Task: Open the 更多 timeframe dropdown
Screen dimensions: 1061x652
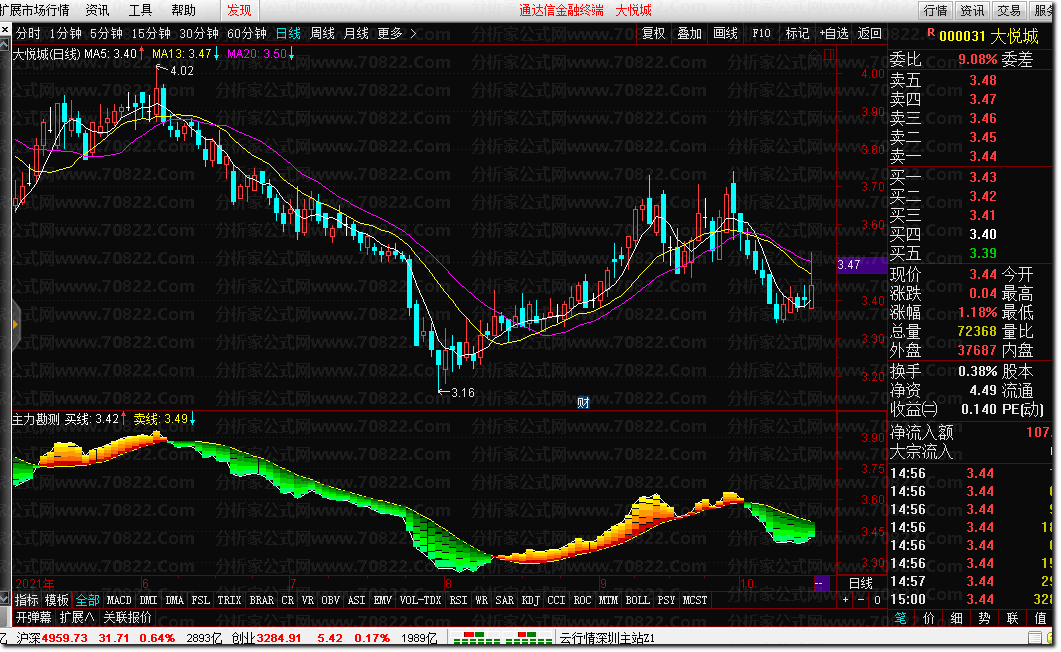Action: [x=390, y=33]
